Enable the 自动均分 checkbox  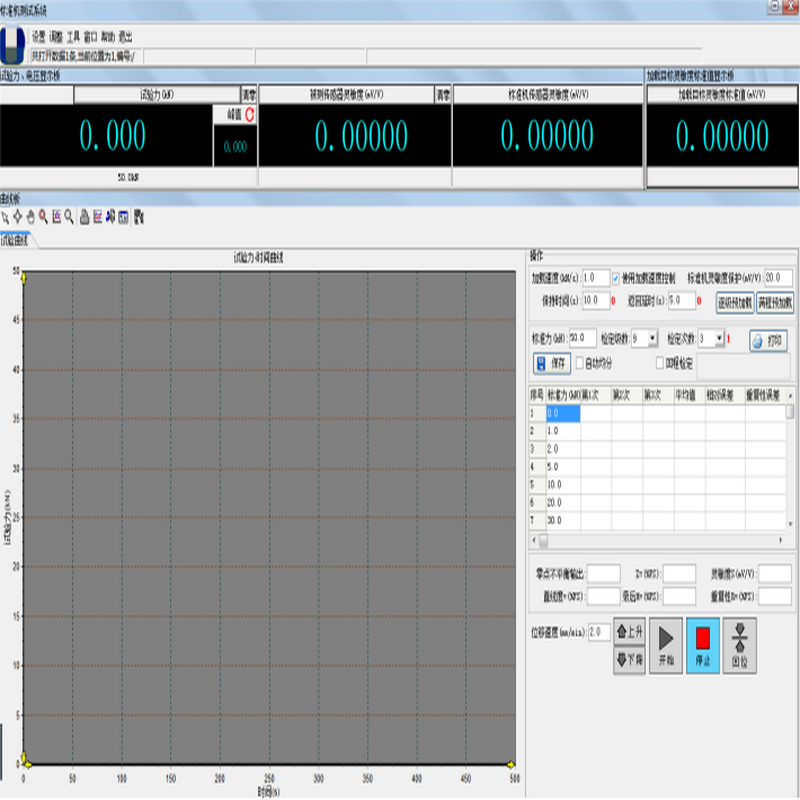point(580,363)
